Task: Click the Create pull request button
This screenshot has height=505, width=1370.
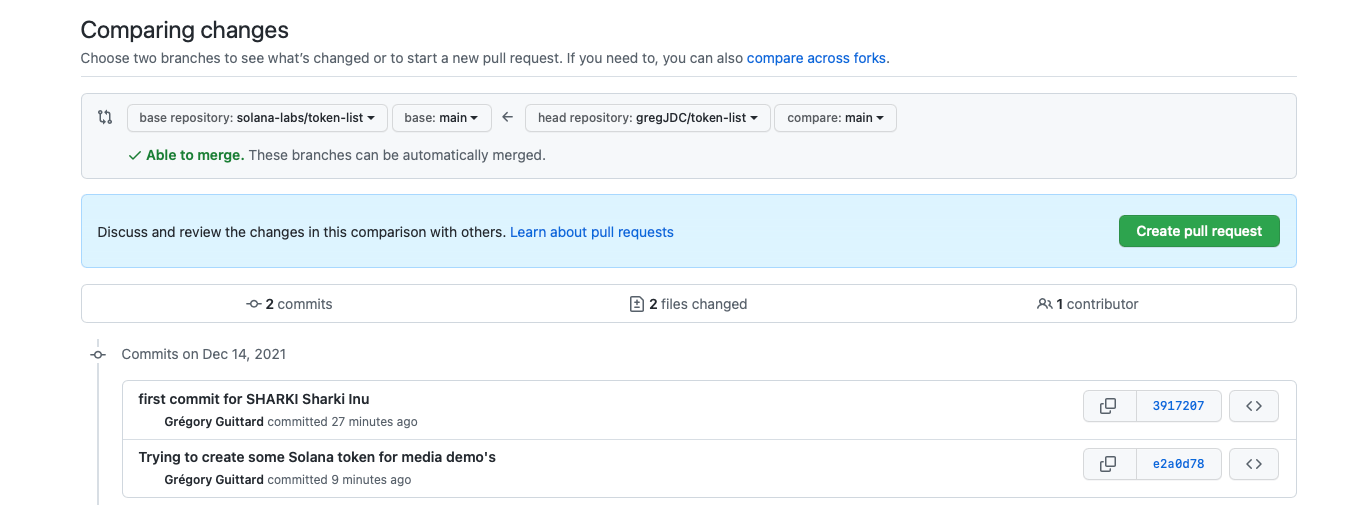Action: (x=1198, y=231)
